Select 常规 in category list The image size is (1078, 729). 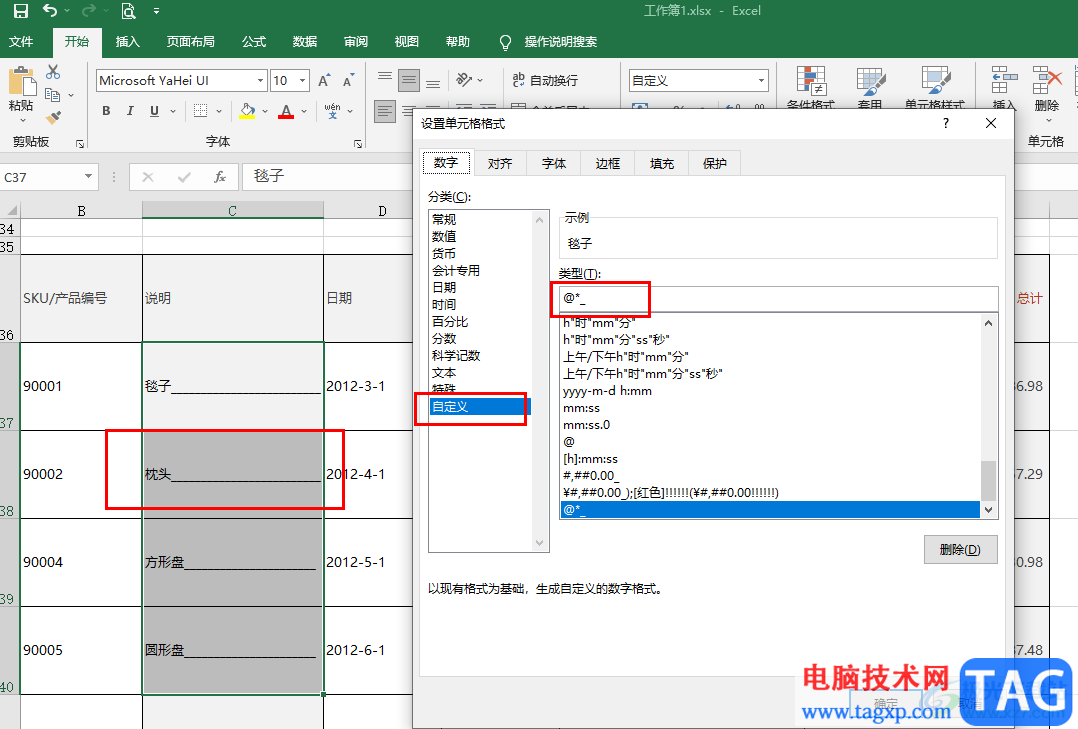(x=444, y=219)
